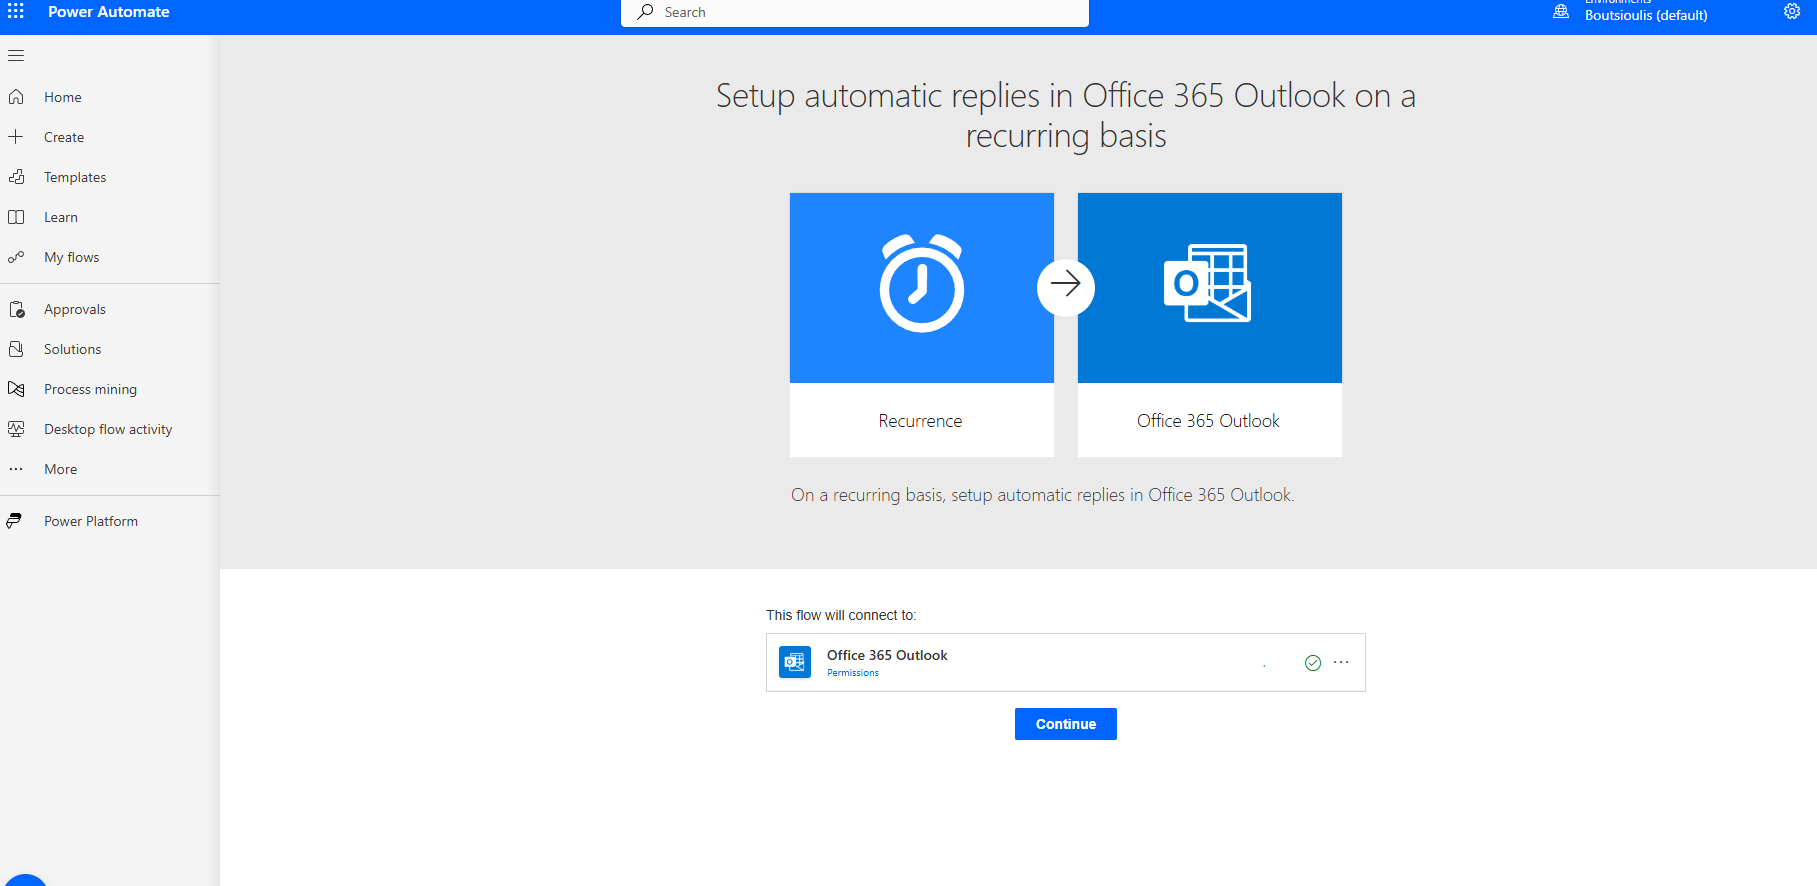Click the Office 365 Outlook tile label
The width and height of the screenshot is (1817, 886).
pyautogui.click(x=1208, y=421)
